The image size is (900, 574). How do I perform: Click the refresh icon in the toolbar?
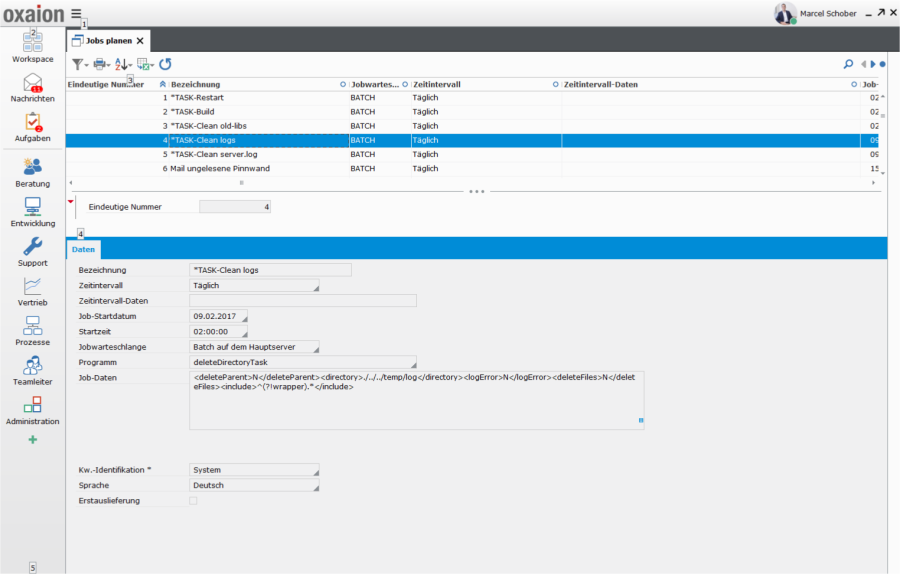tap(165, 64)
